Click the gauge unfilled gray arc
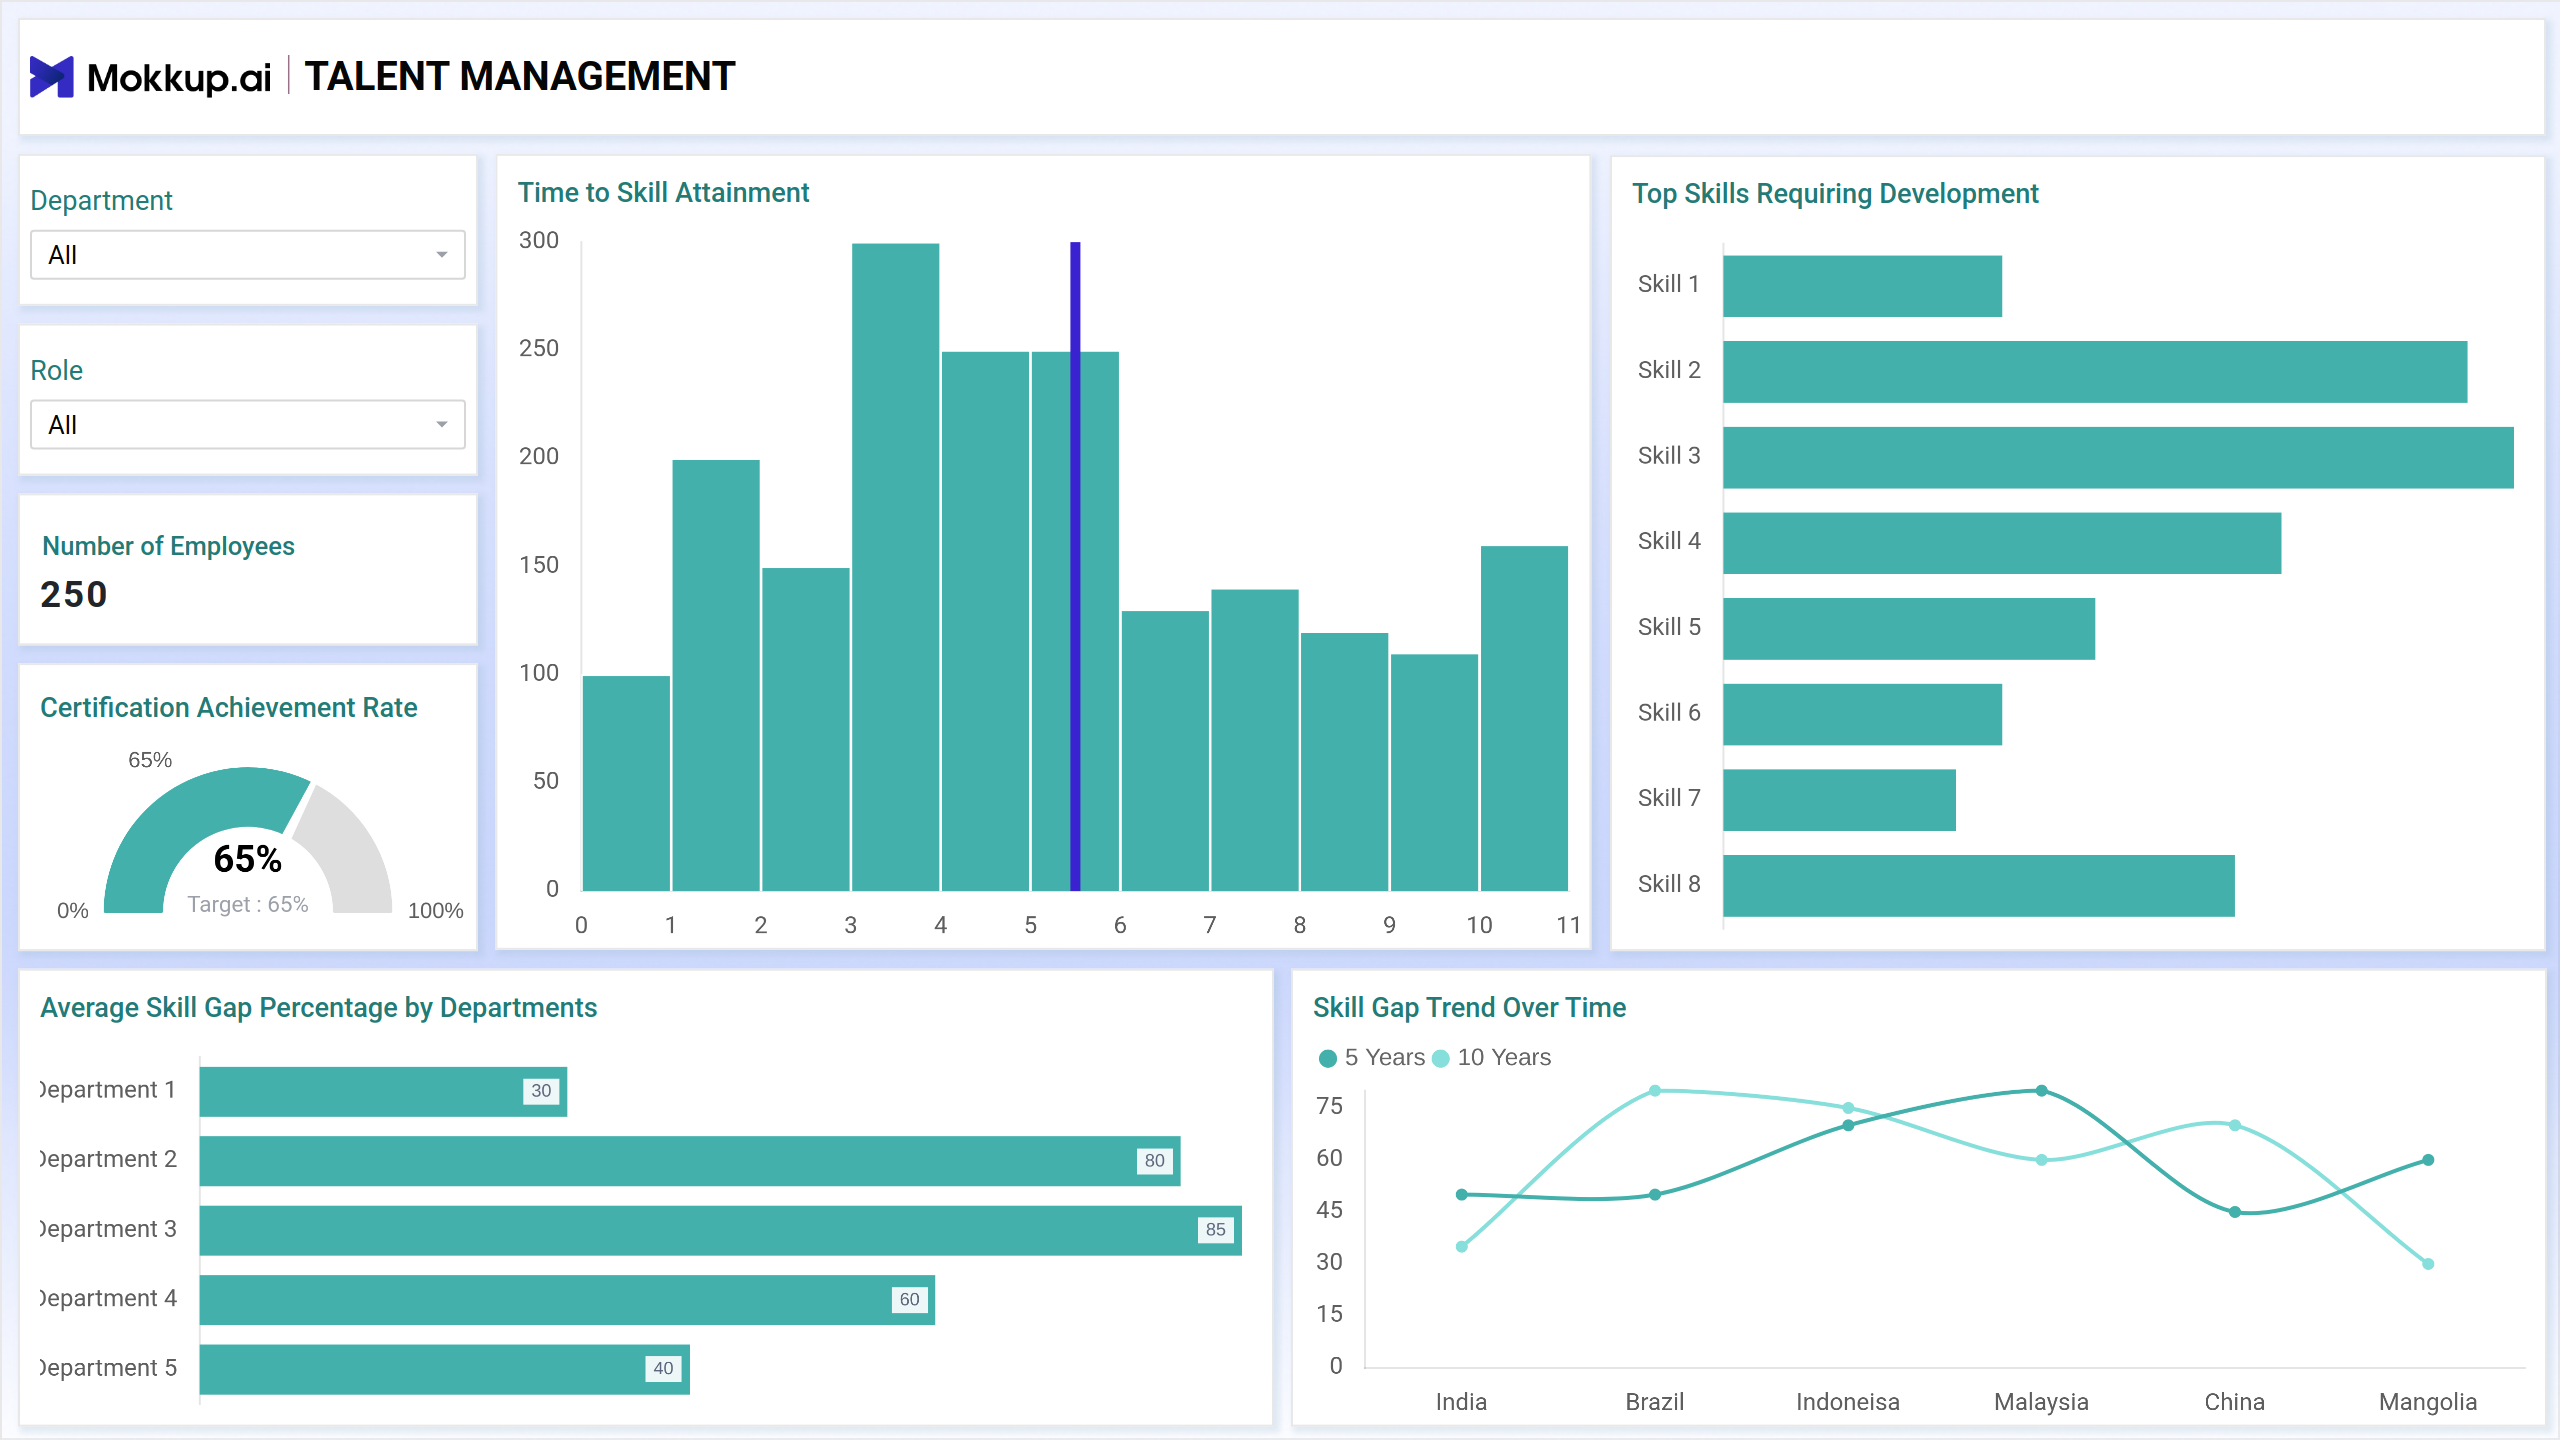This screenshot has width=2560, height=1440. (x=352, y=850)
